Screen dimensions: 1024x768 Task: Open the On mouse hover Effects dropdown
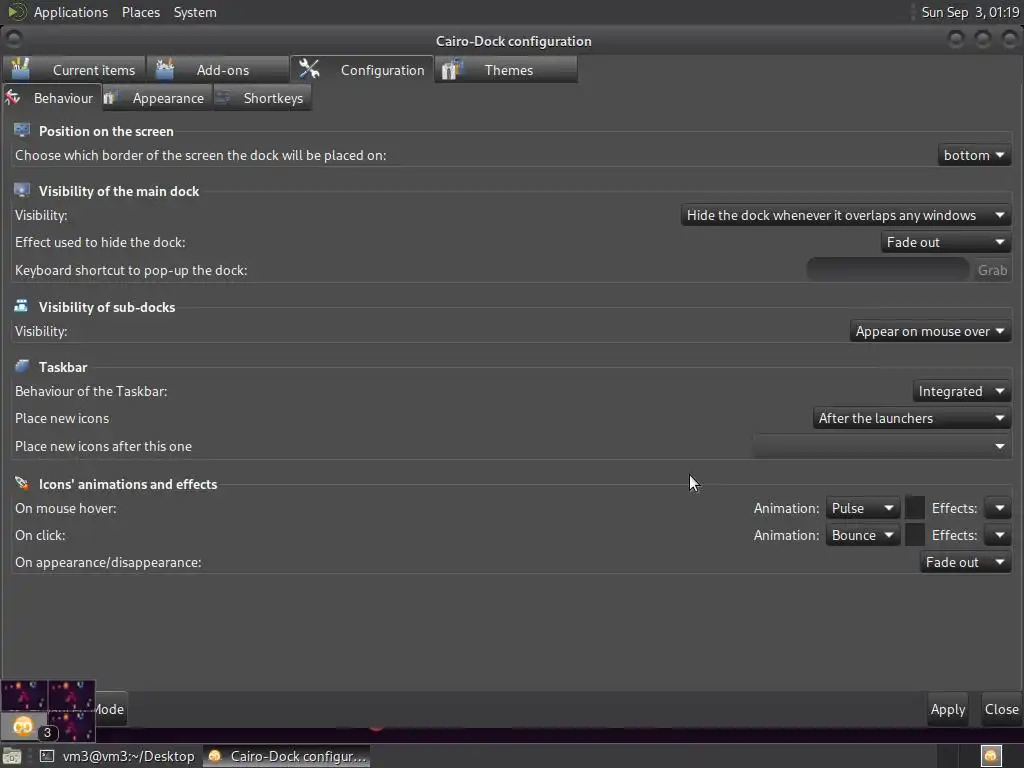click(998, 509)
